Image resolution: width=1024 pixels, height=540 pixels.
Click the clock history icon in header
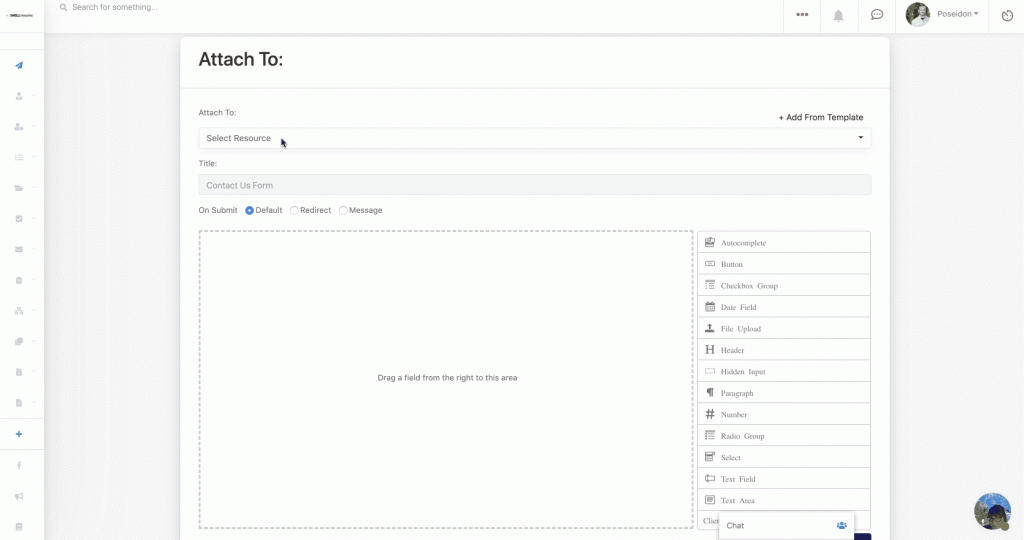(1008, 15)
